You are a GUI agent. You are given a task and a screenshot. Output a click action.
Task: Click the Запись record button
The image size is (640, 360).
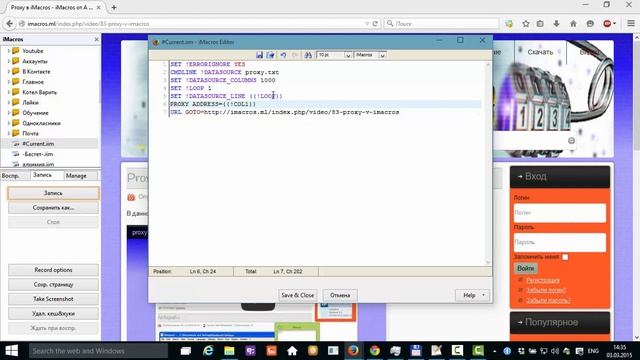(x=53, y=193)
